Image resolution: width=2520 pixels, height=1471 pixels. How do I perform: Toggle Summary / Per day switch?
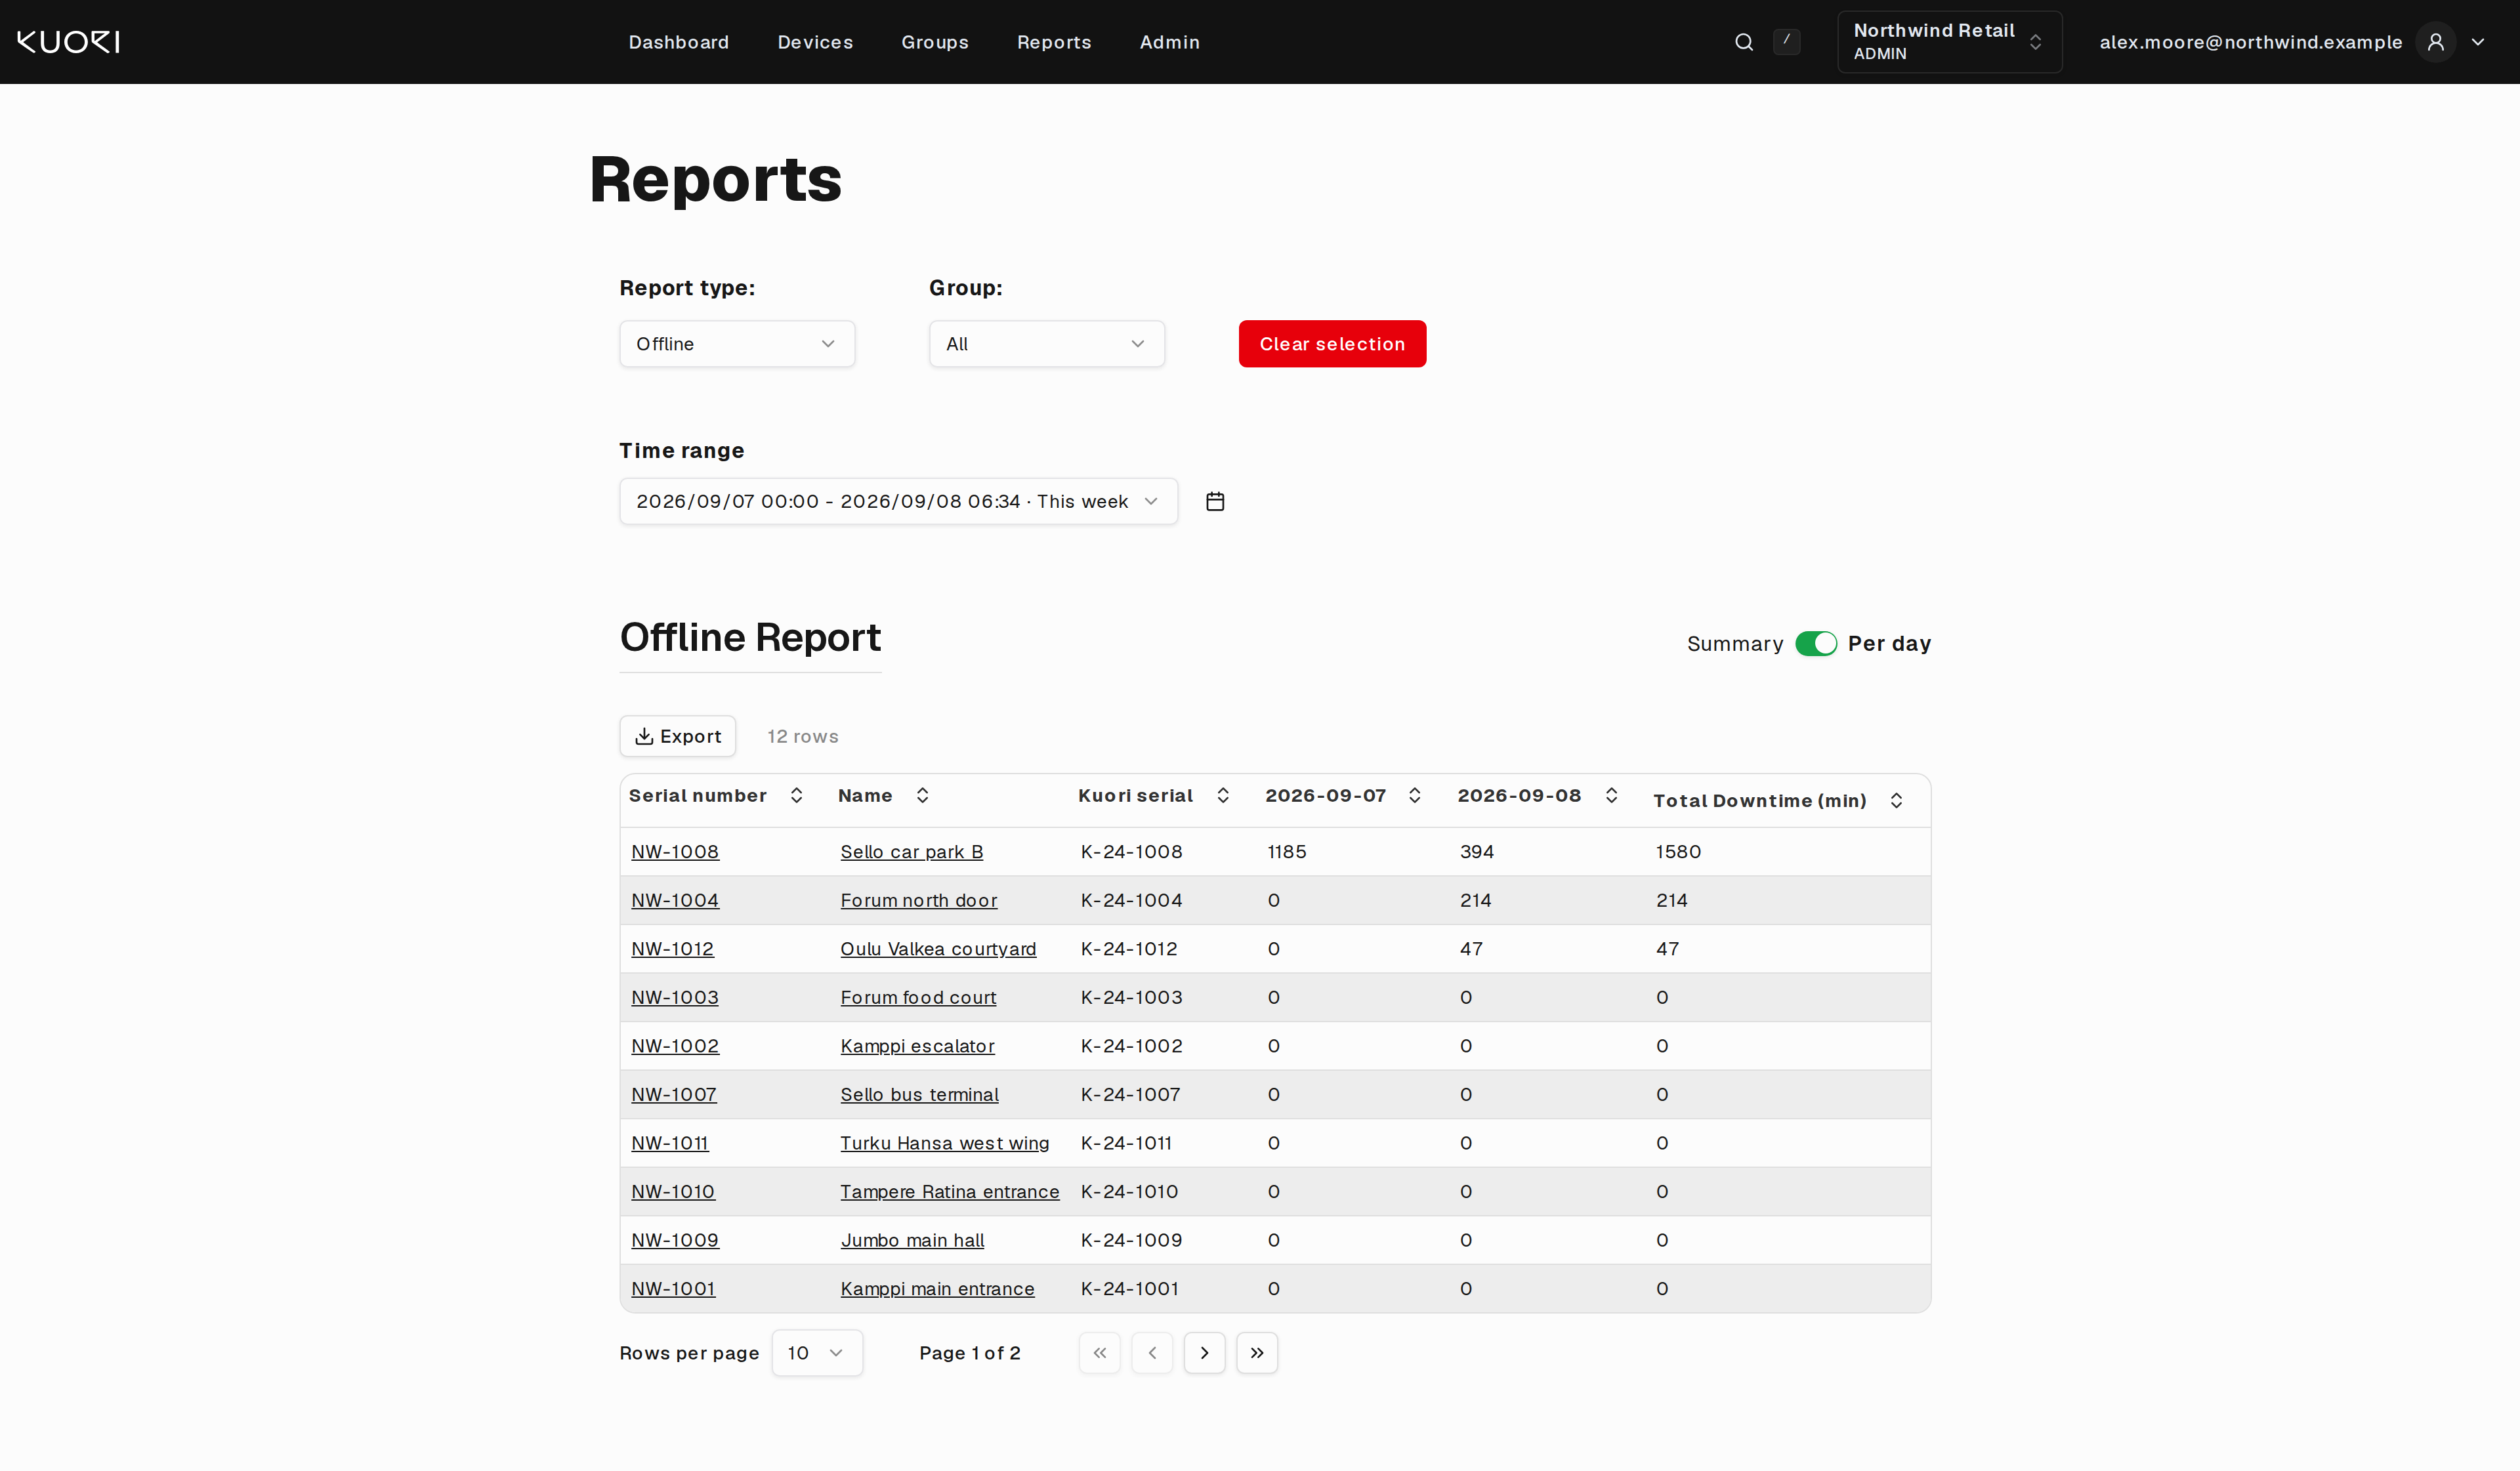[x=1815, y=643]
